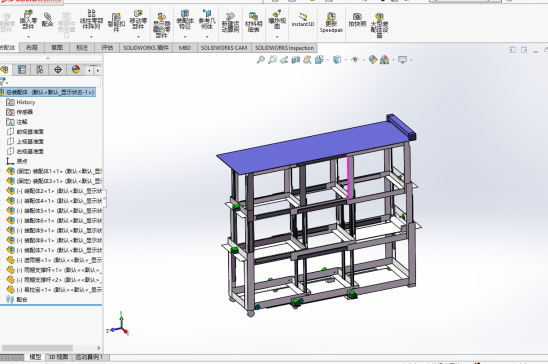Click Exploded View (爆炸视图) icon
This screenshot has height=364, width=548.
pyautogui.click(x=277, y=14)
